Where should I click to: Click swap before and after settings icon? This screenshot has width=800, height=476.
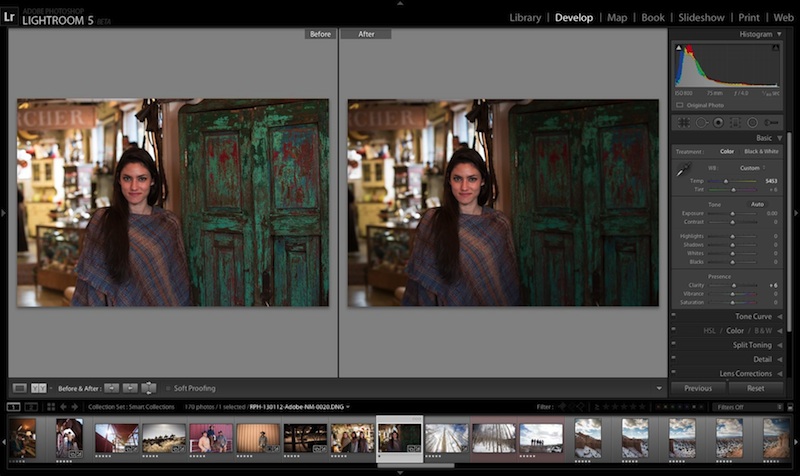[149, 388]
